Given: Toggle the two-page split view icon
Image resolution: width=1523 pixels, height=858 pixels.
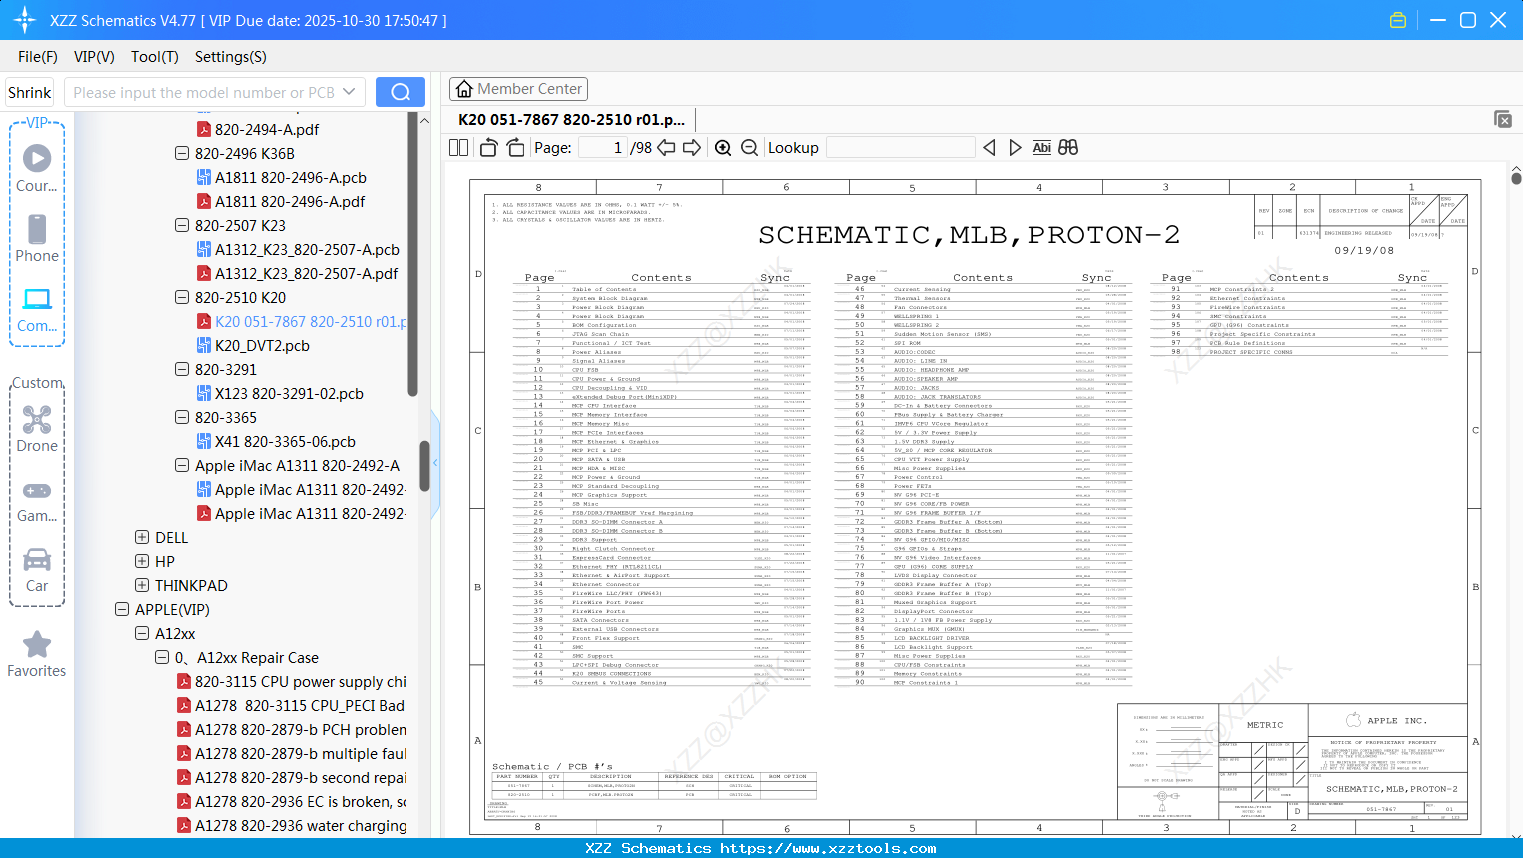Looking at the screenshot, I should 459,148.
